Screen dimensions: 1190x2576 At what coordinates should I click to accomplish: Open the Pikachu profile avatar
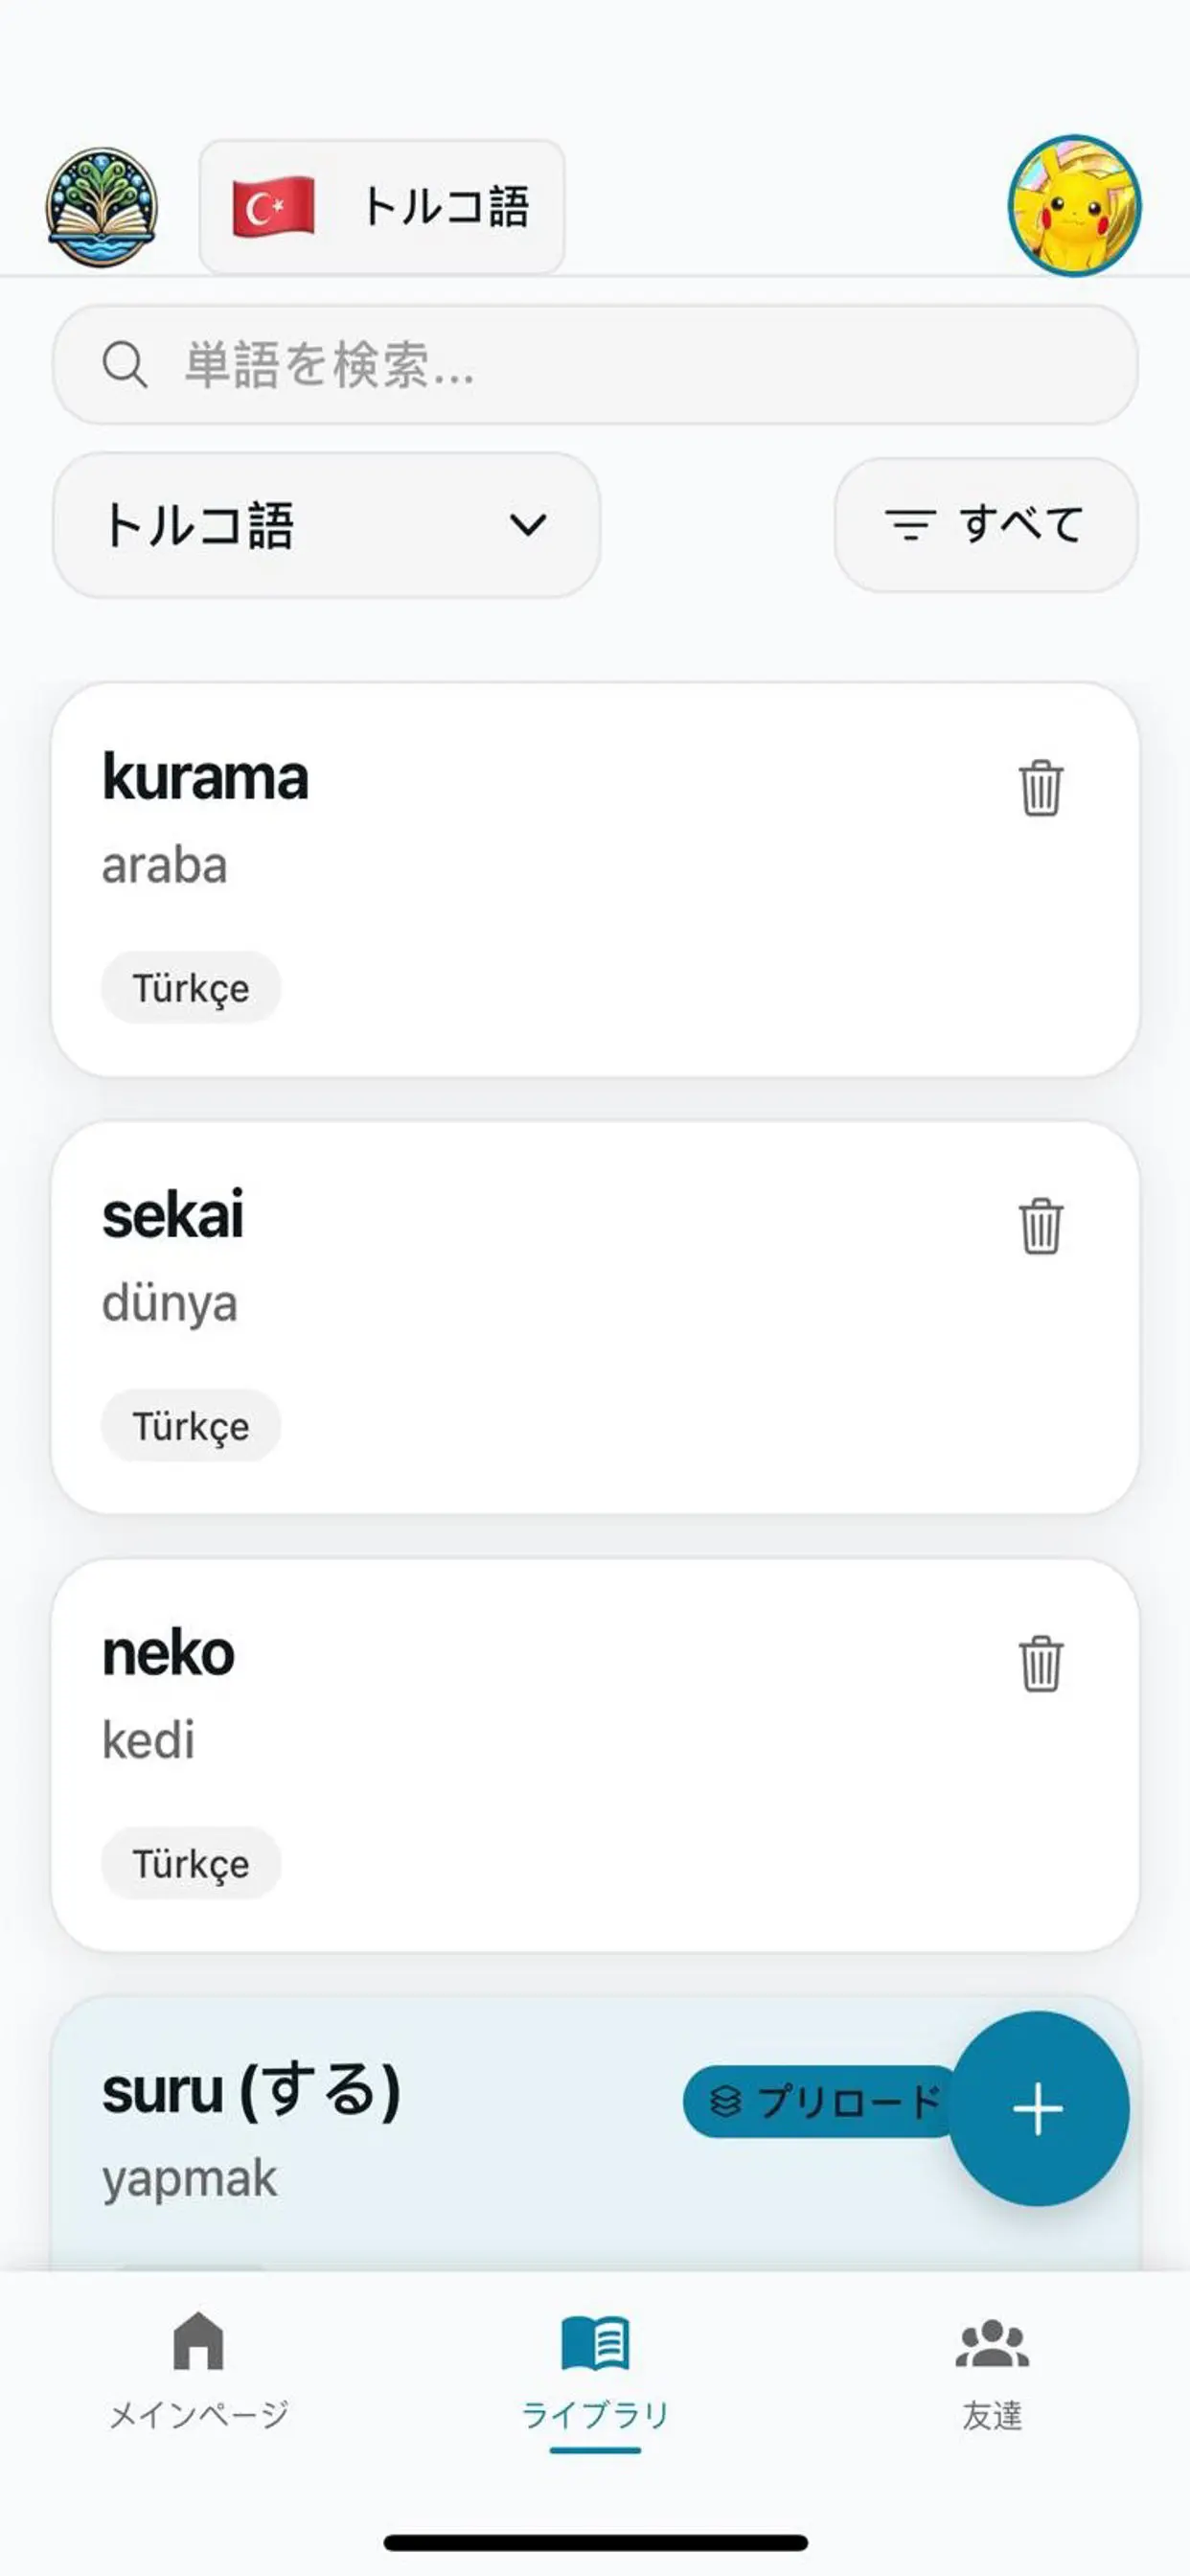coord(1074,205)
